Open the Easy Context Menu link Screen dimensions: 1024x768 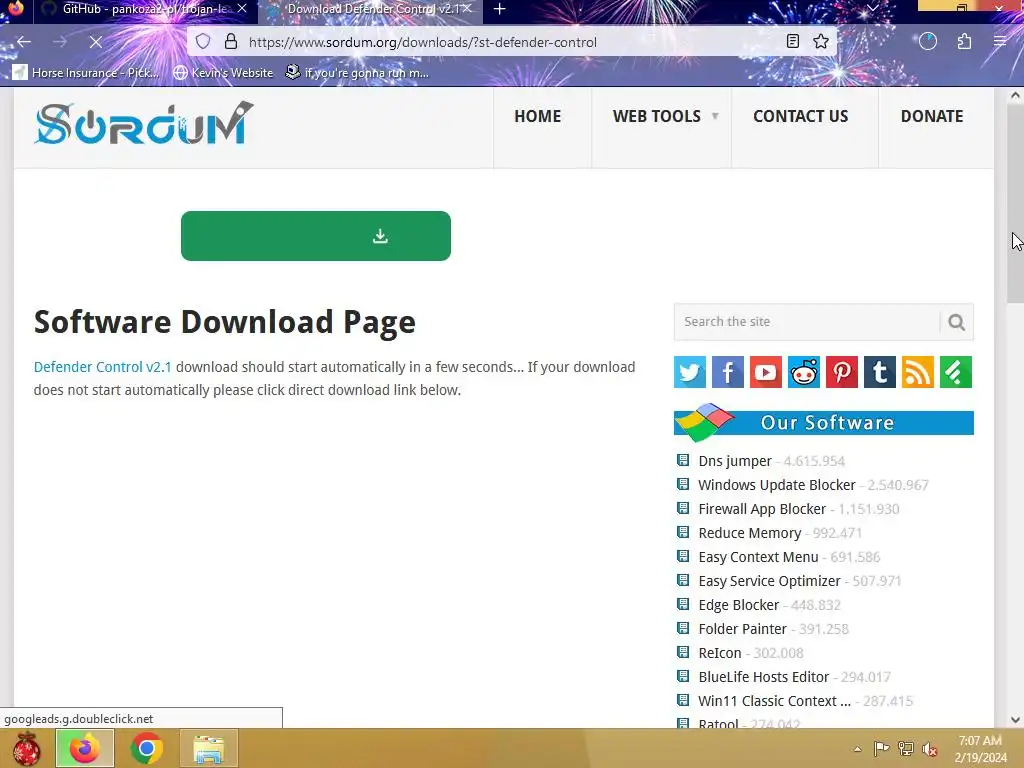758,557
